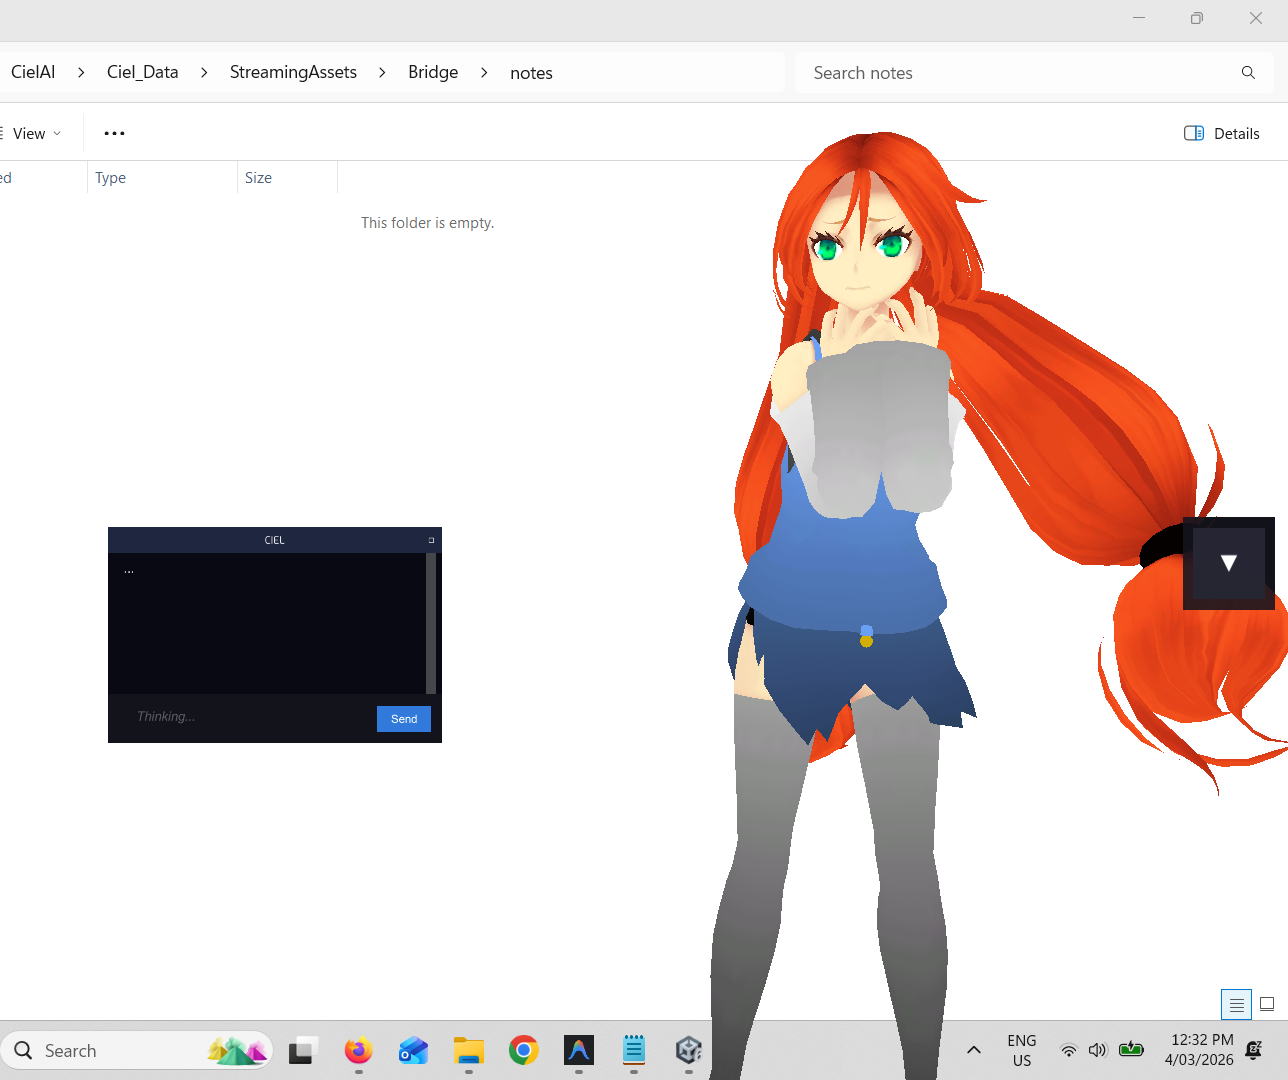Sort by the Type column header
Image resolution: width=1288 pixels, height=1080 pixels.
point(111,178)
